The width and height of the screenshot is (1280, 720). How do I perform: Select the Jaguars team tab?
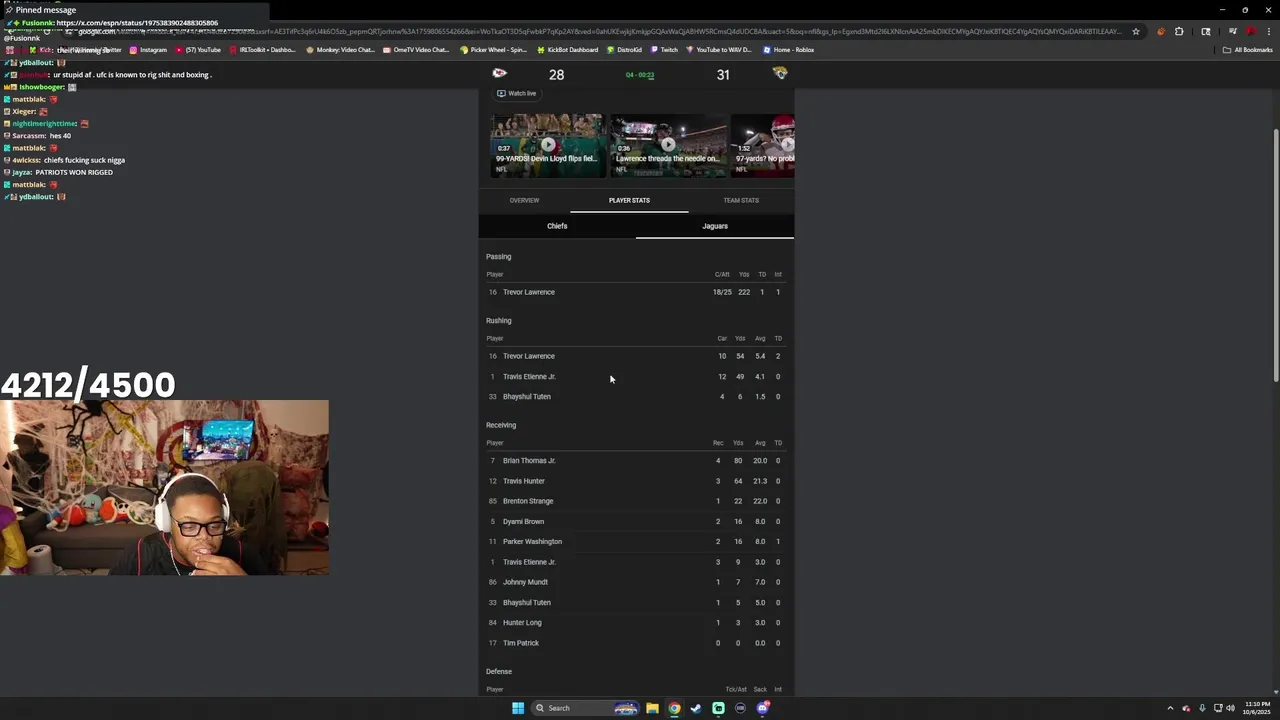715,226
